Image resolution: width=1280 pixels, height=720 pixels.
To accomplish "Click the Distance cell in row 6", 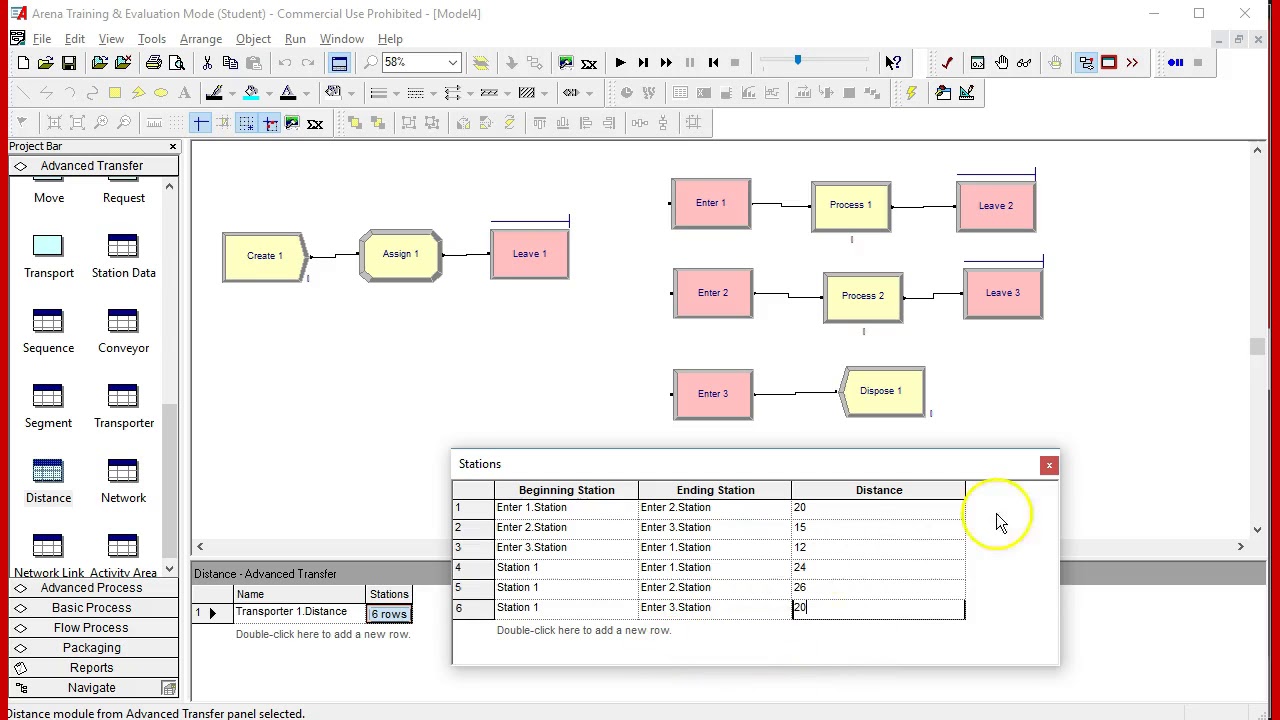I will pyautogui.click(x=878, y=608).
